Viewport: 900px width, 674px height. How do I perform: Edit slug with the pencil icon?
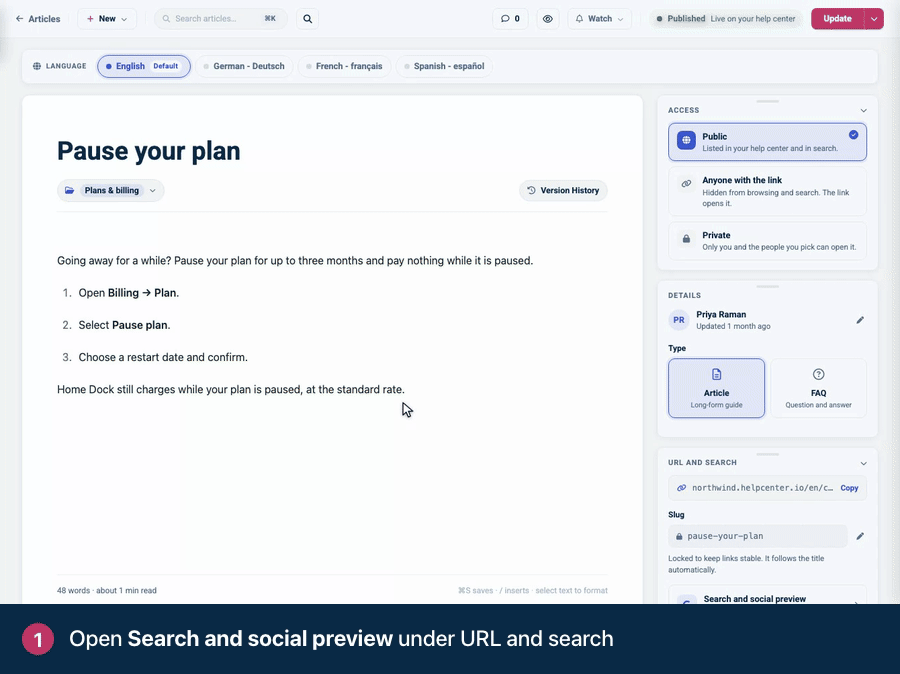[860, 536]
